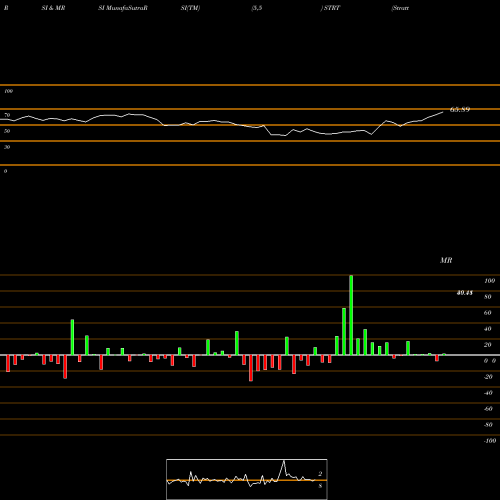Click the RSI line's endpoint near 65.89
Screen dimensions: 500x500
point(443,112)
